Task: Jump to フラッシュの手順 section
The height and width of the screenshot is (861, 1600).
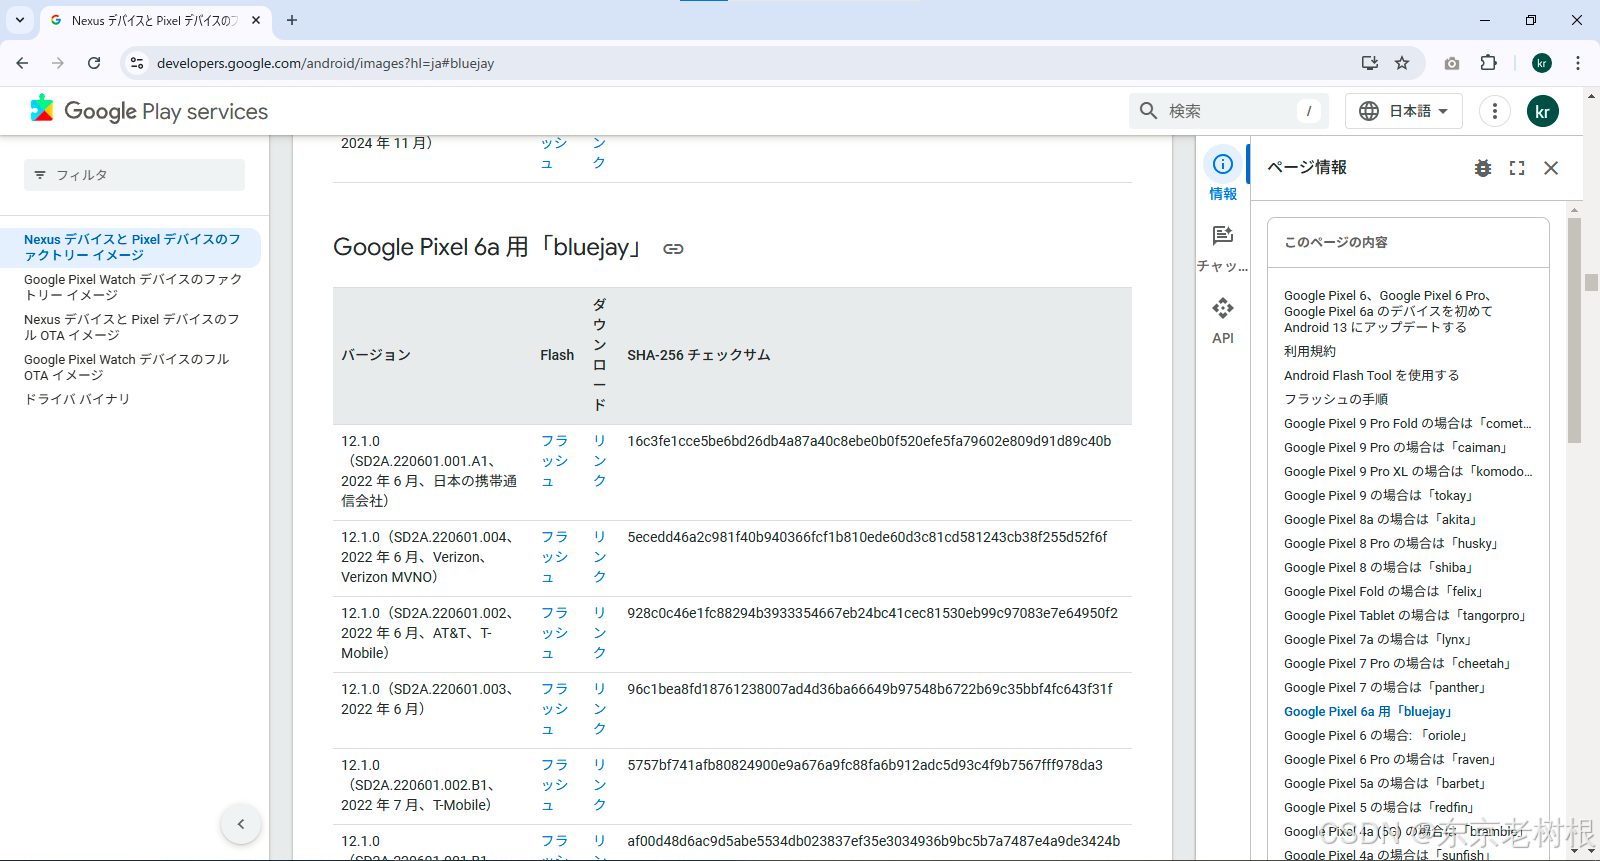Action: tap(1336, 399)
